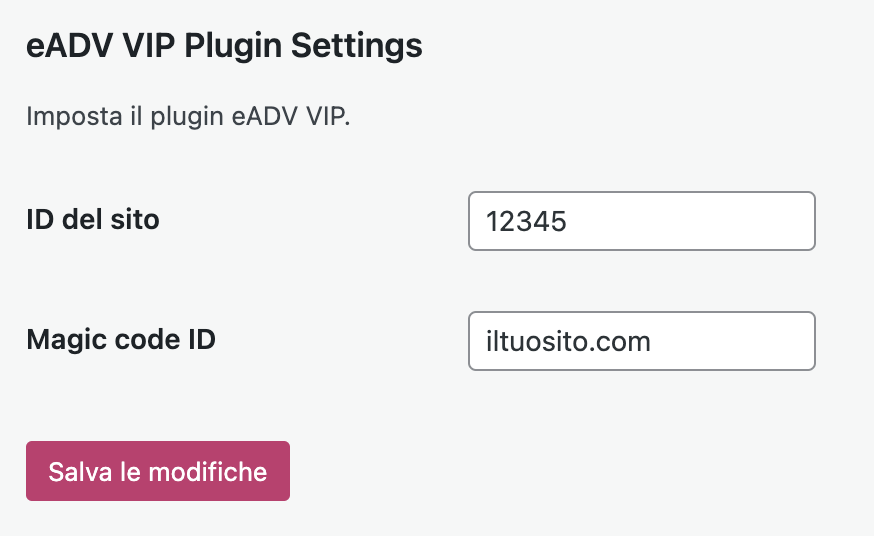This screenshot has width=874, height=536.
Task: Click empty space inside Magic code textbox
Action: click(736, 341)
